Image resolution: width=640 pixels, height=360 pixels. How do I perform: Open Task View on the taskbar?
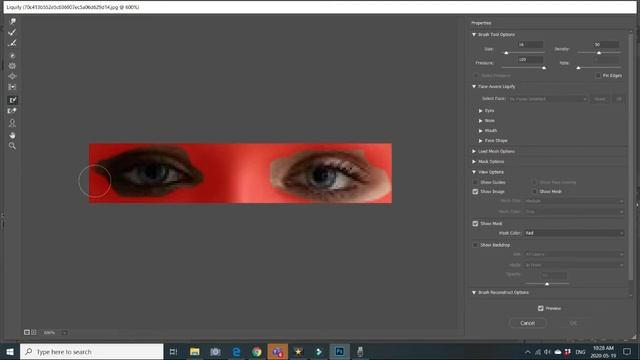coord(173,351)
